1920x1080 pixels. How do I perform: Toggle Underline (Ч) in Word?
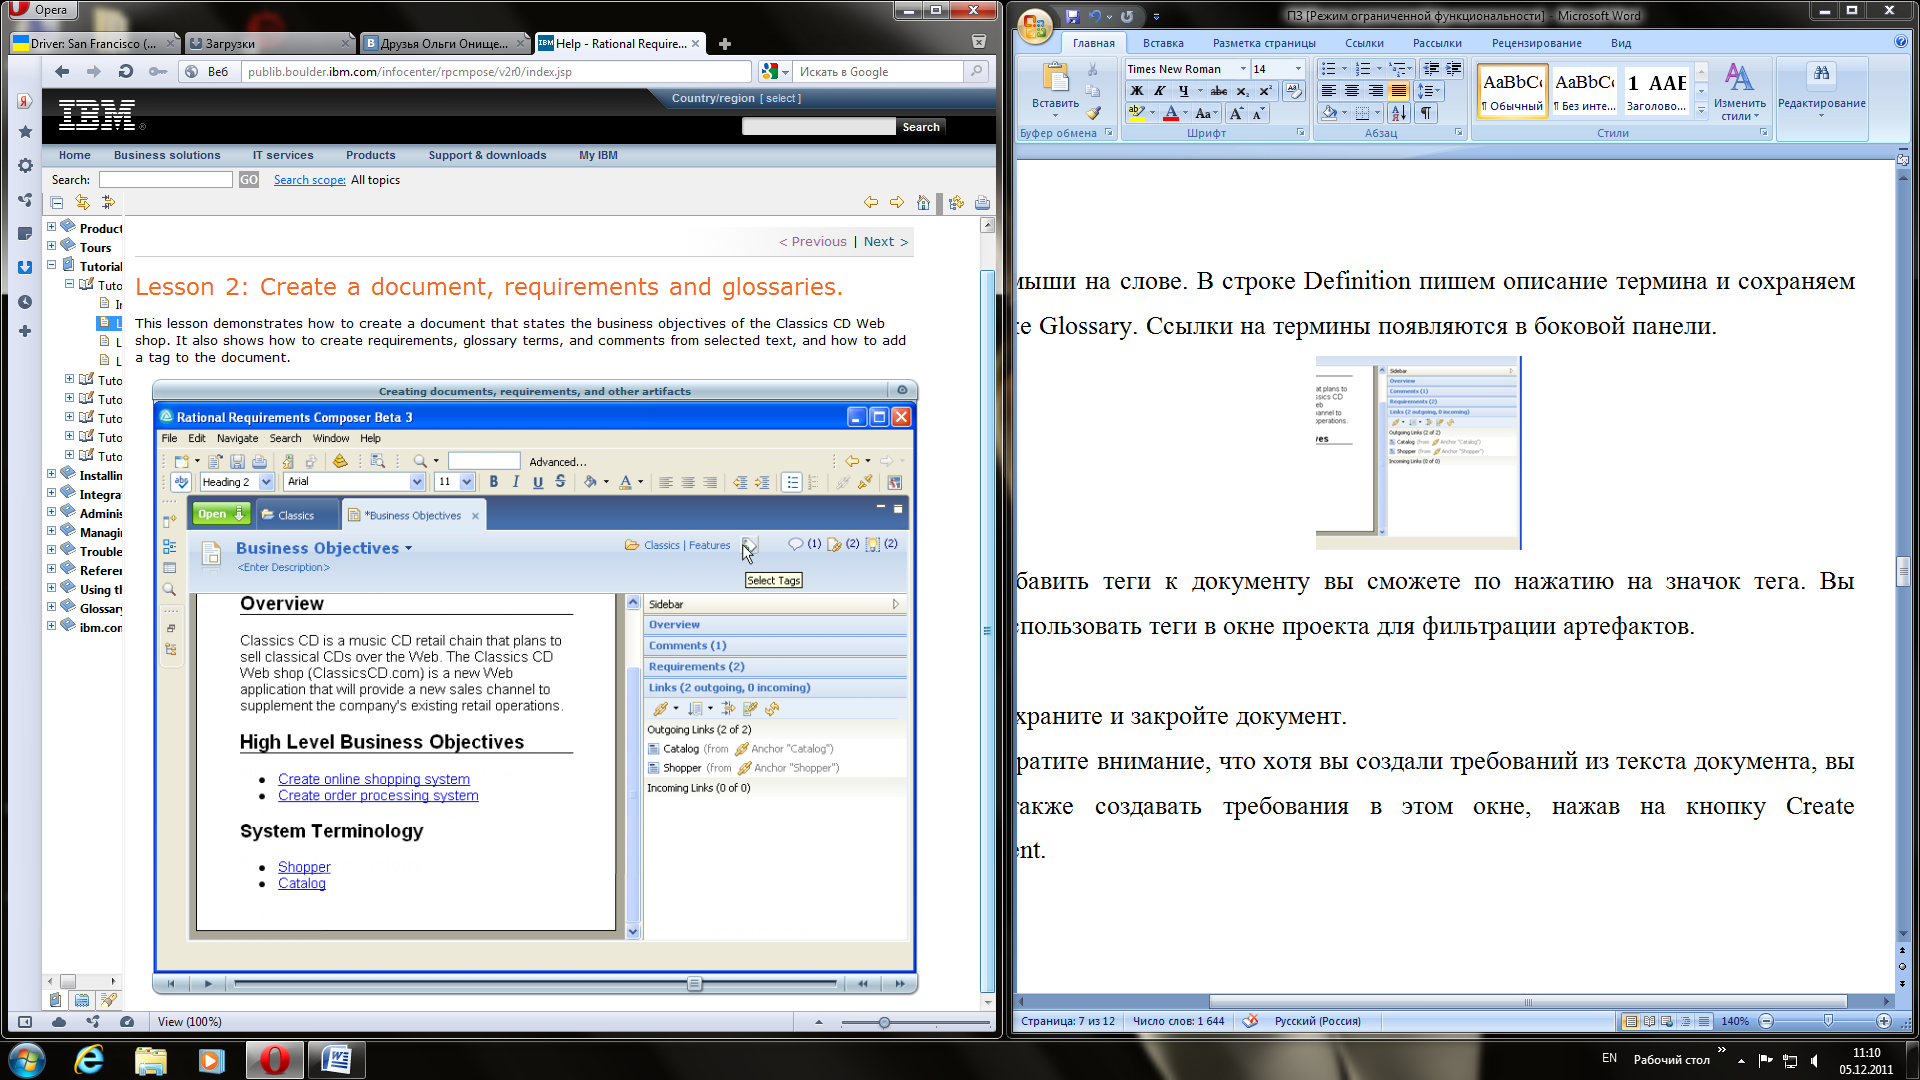1183,91
